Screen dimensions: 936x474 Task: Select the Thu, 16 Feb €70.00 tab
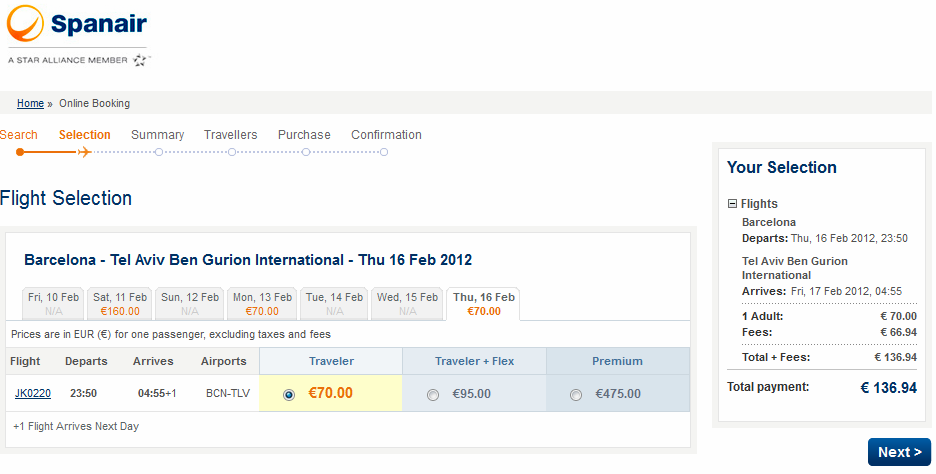(484, 304)
